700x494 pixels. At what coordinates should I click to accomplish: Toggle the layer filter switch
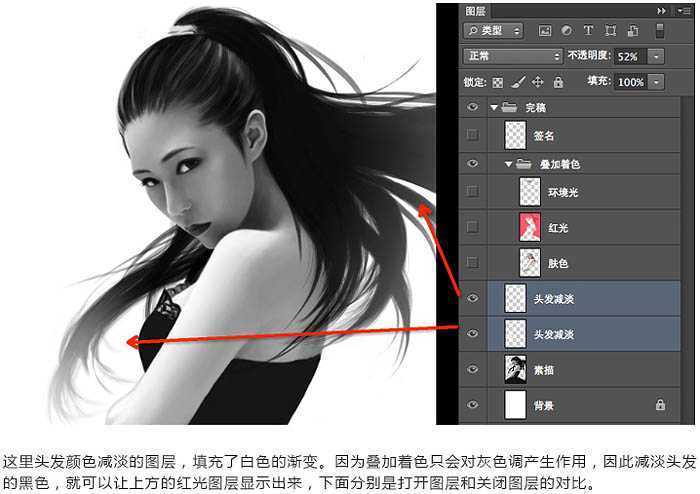point(659,31)
